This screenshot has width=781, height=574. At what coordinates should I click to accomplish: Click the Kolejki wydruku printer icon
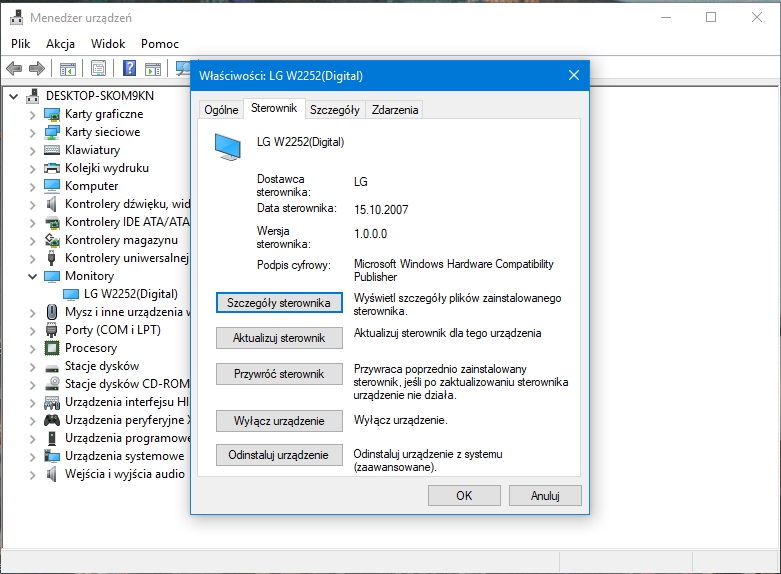52,168
